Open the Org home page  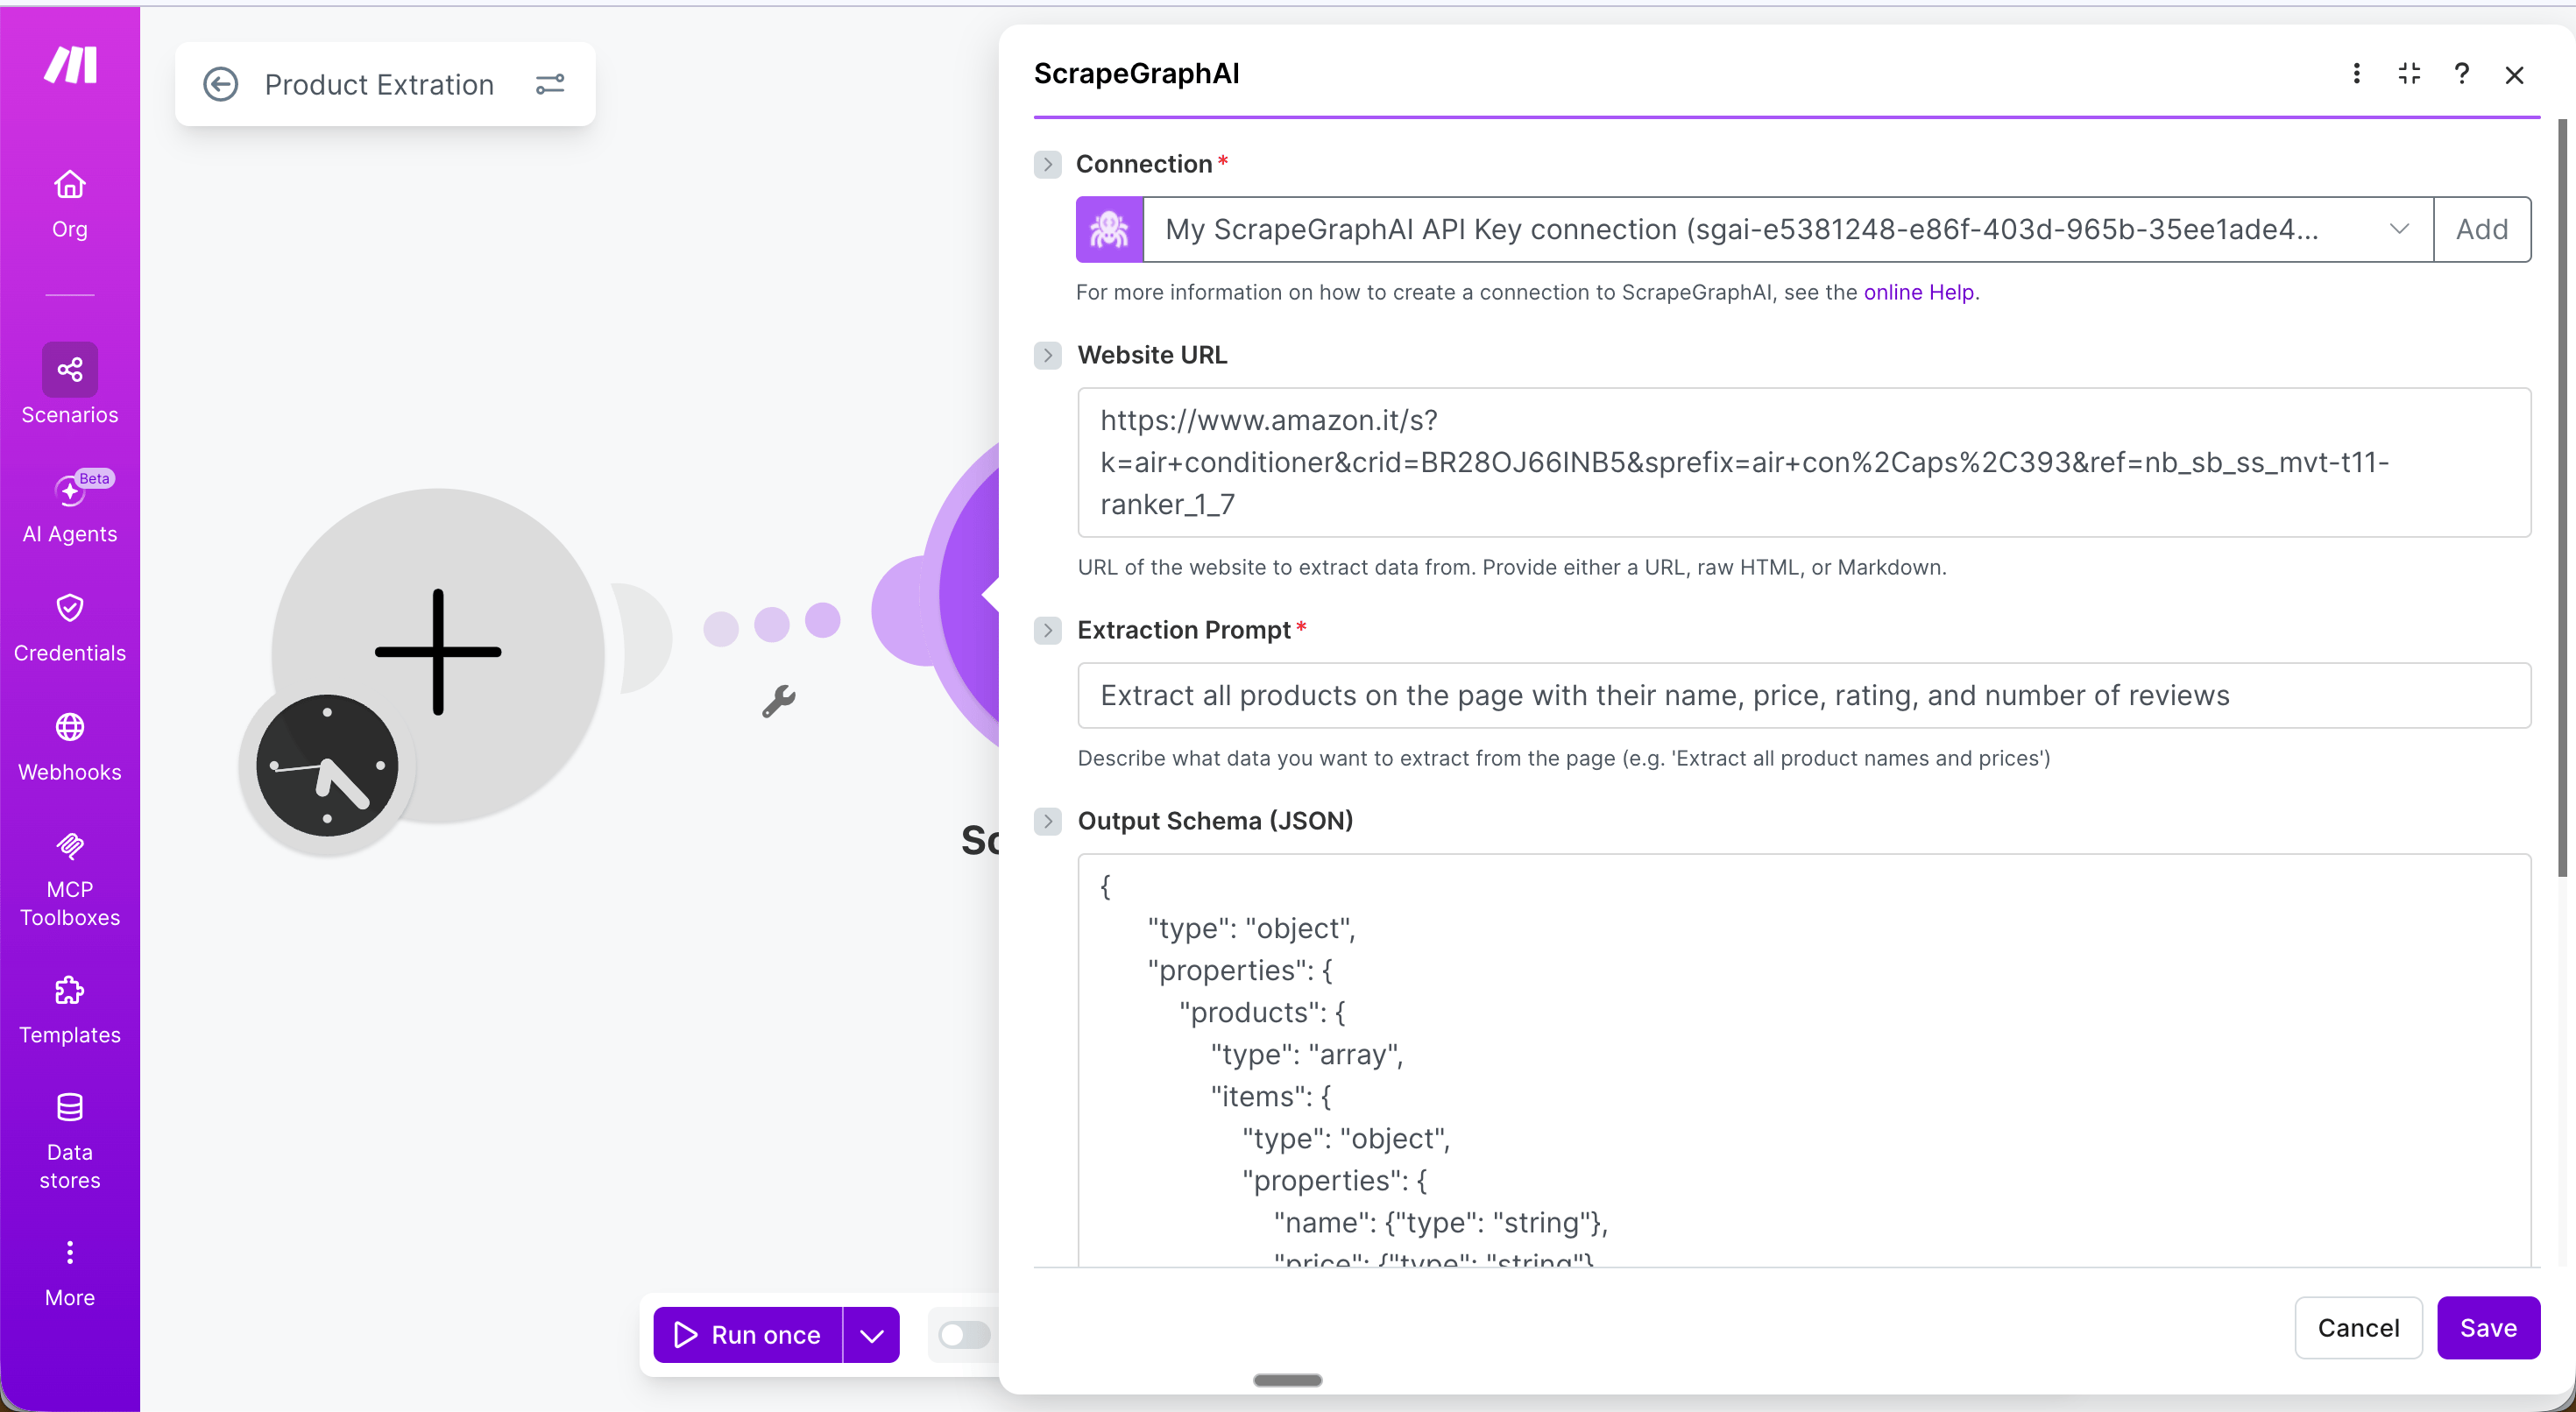point(70,205)
